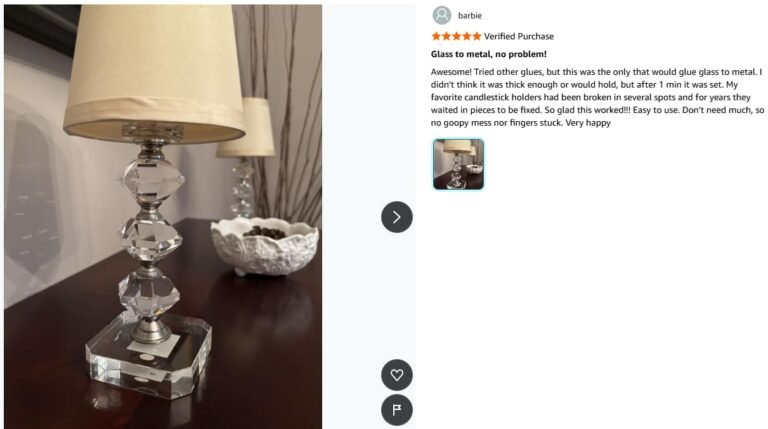Viewport: 768px width, 429px height.
Task: Click the review text starting with Awesome!
Action: [x=597, y=97]
